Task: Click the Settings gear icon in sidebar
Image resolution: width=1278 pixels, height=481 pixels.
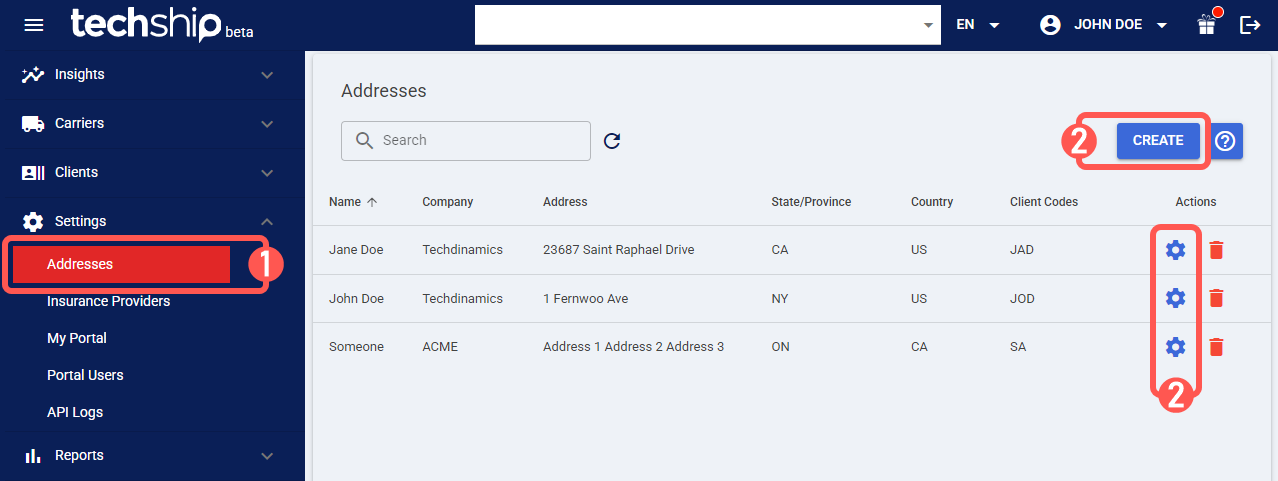Action: click(x=33, y=221)
